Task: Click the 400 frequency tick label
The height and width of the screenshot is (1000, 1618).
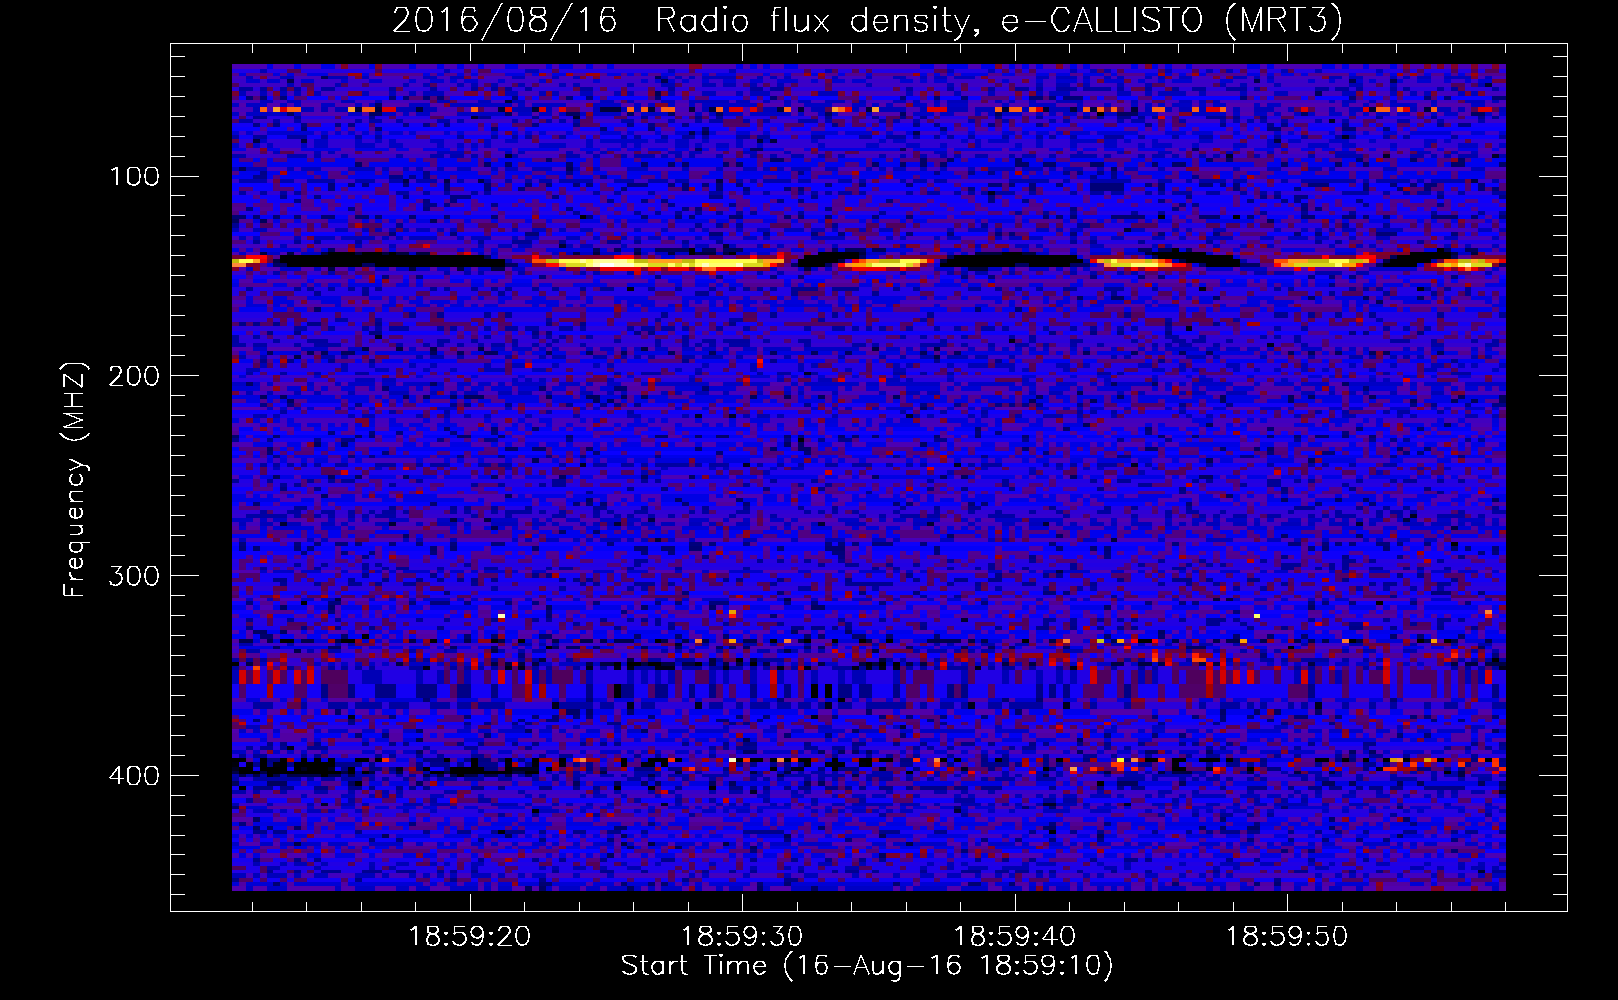Action: [134, 777]
